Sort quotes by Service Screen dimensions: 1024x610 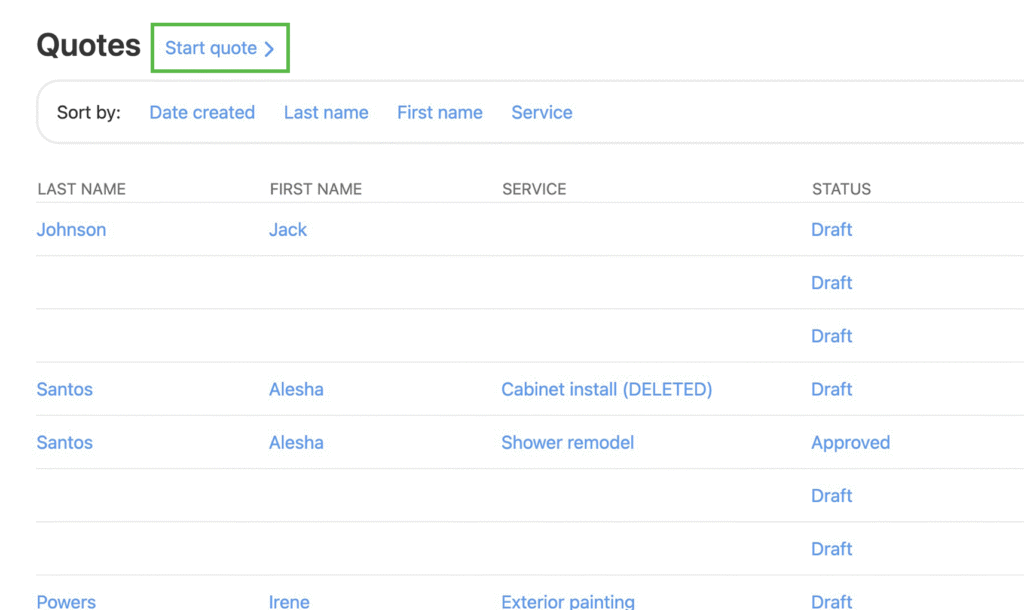(541, 112)
